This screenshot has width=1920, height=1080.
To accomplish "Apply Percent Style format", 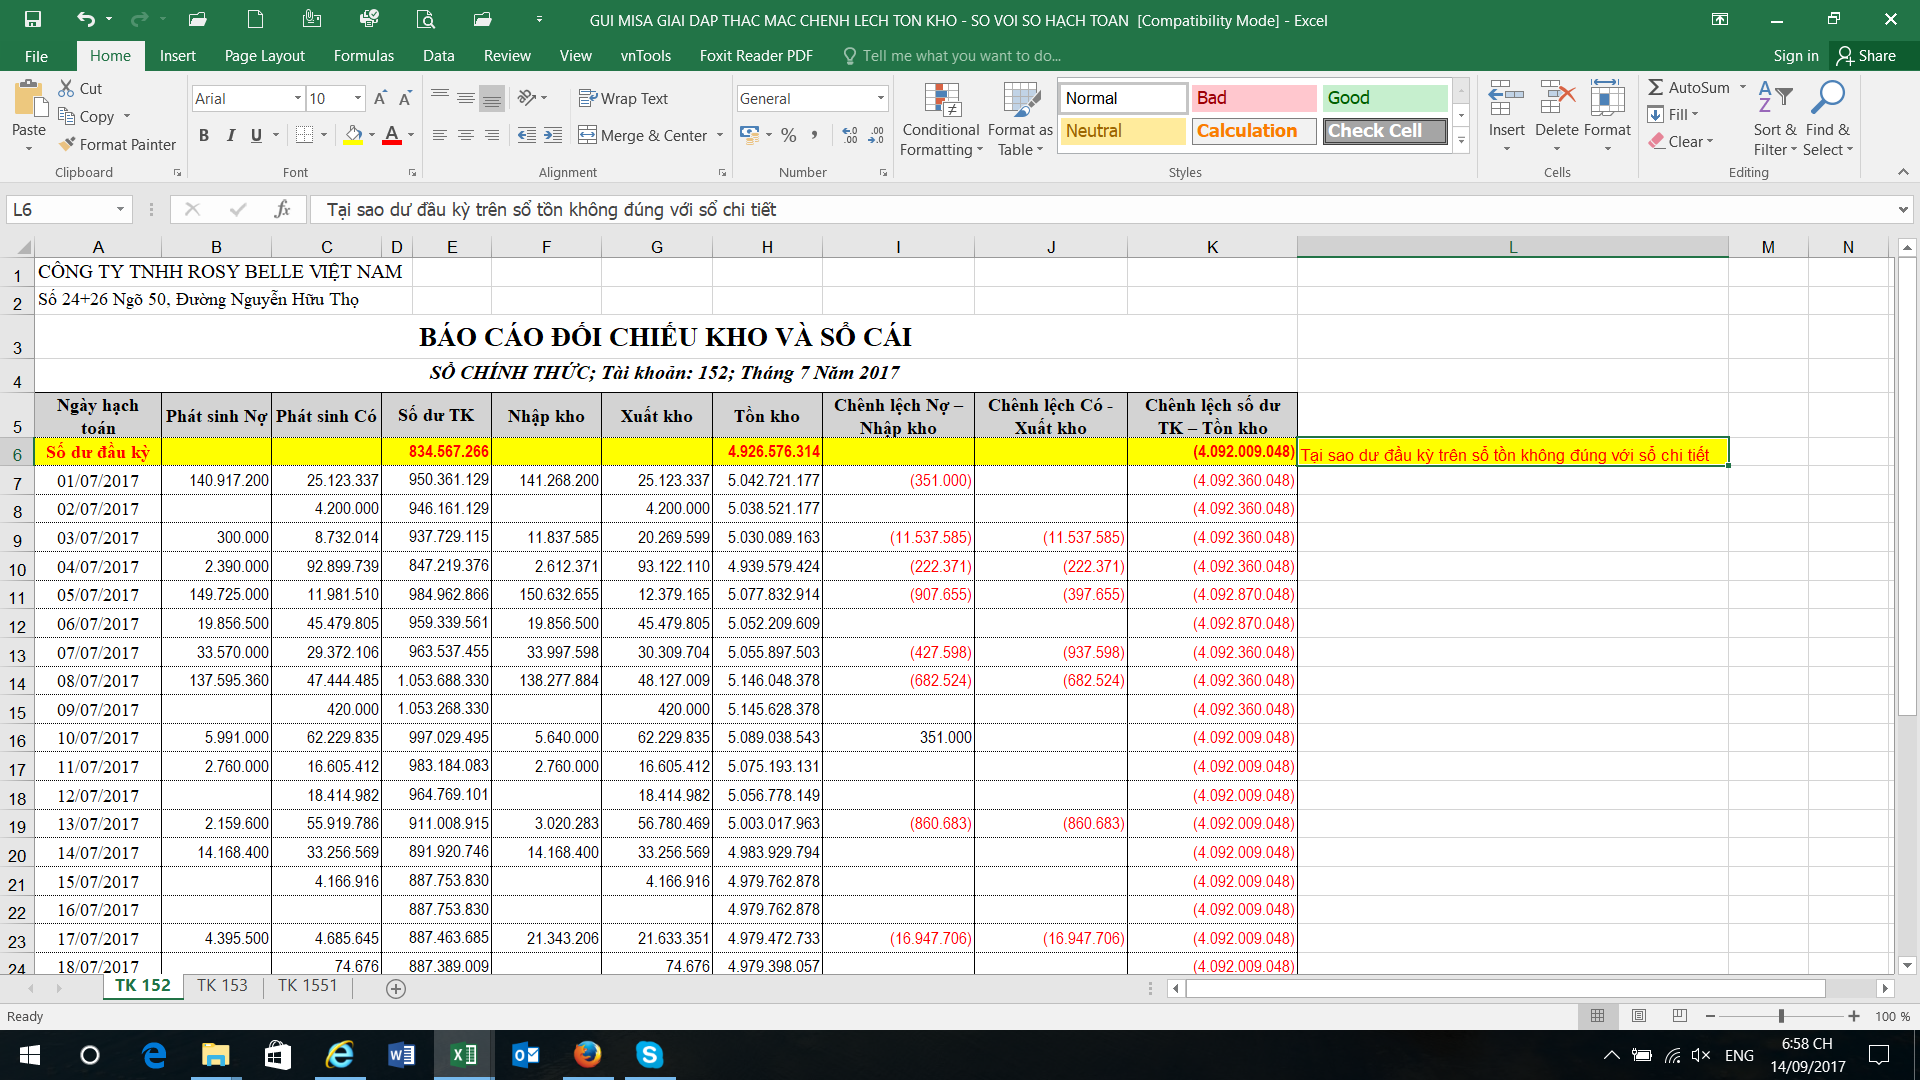I will pos(789,135).
